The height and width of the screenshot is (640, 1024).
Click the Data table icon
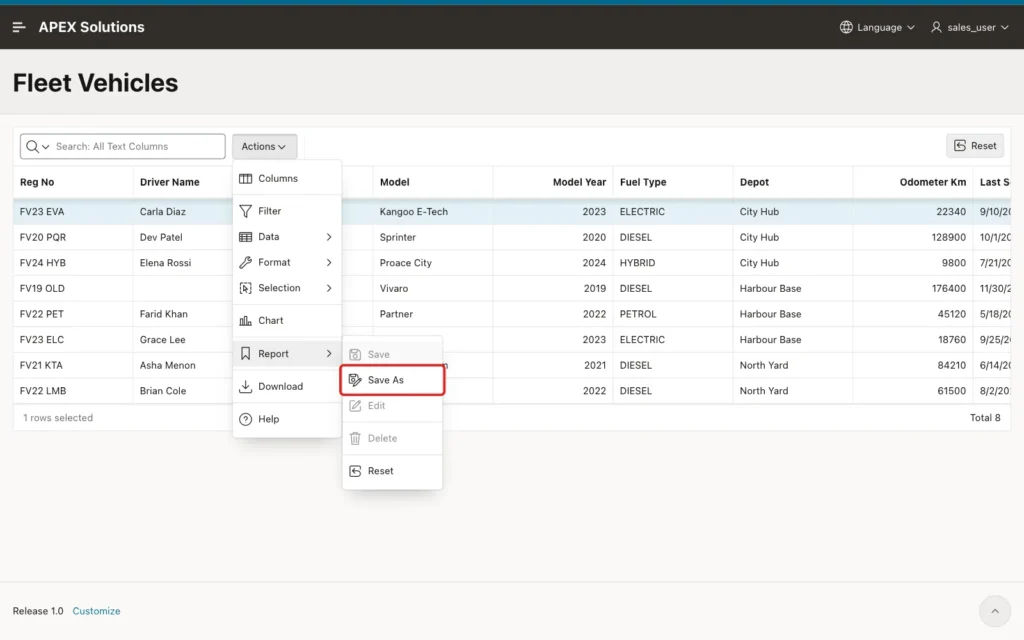[x=246, y=236]
